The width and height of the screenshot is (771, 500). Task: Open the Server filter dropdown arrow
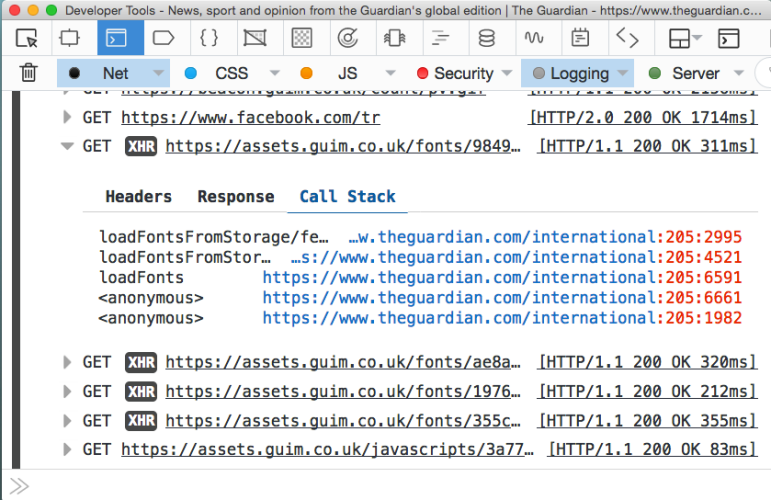[739, 73]
